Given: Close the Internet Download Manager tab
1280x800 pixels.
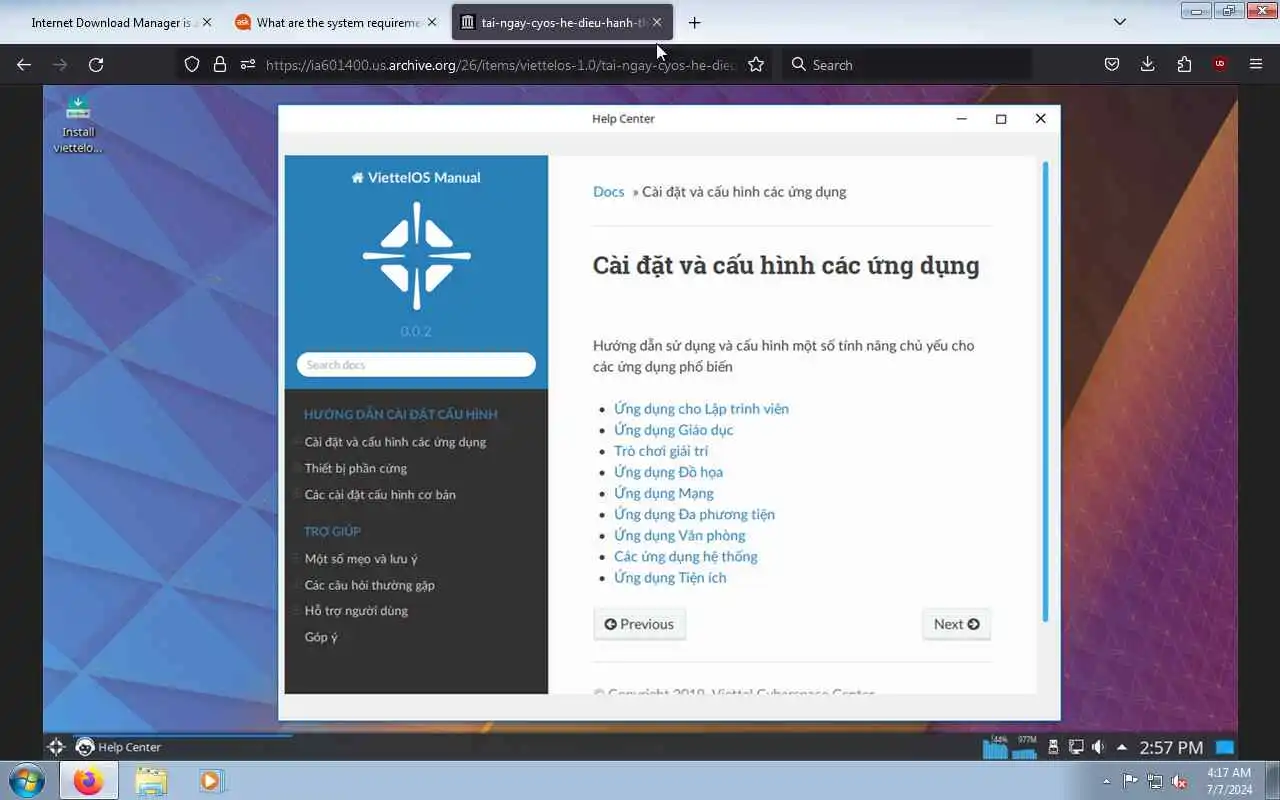Looking at the screenshot, I should 206,22.
